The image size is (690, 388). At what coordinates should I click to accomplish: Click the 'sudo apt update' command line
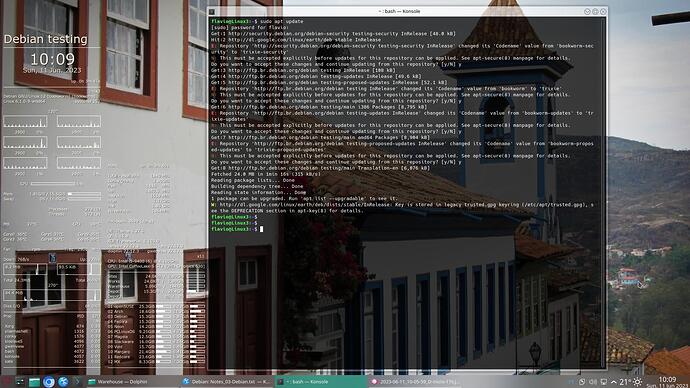pos(257,21)
